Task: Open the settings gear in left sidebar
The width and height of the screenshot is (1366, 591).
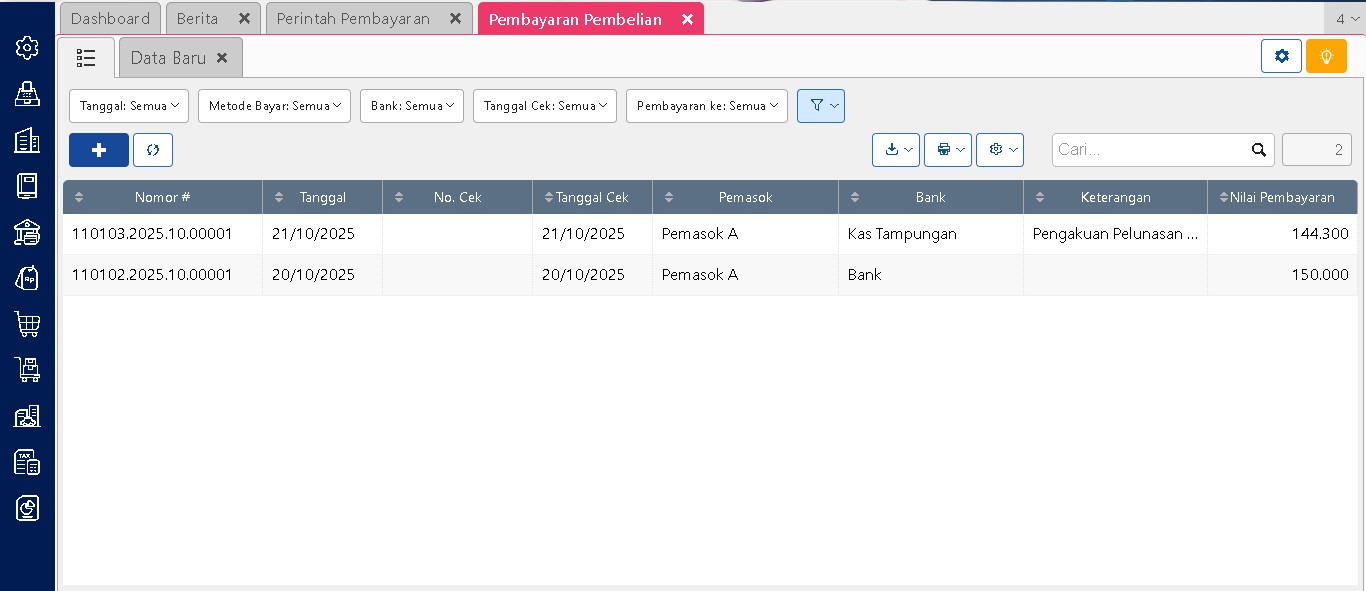Action: (27, 47)
